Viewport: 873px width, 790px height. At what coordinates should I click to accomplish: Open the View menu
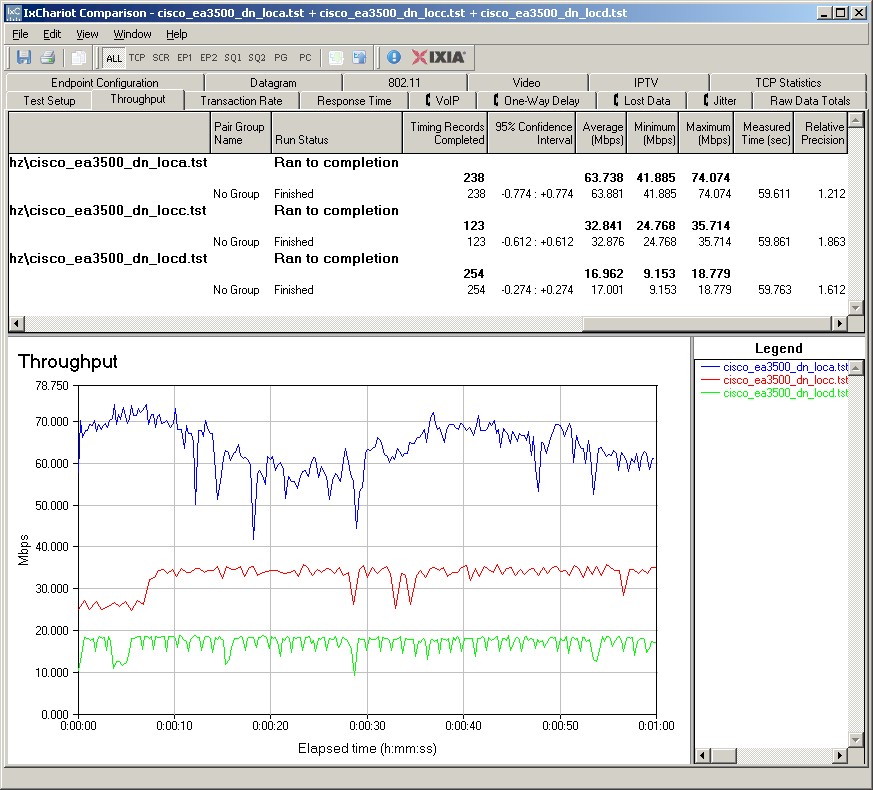coord(87,34)
